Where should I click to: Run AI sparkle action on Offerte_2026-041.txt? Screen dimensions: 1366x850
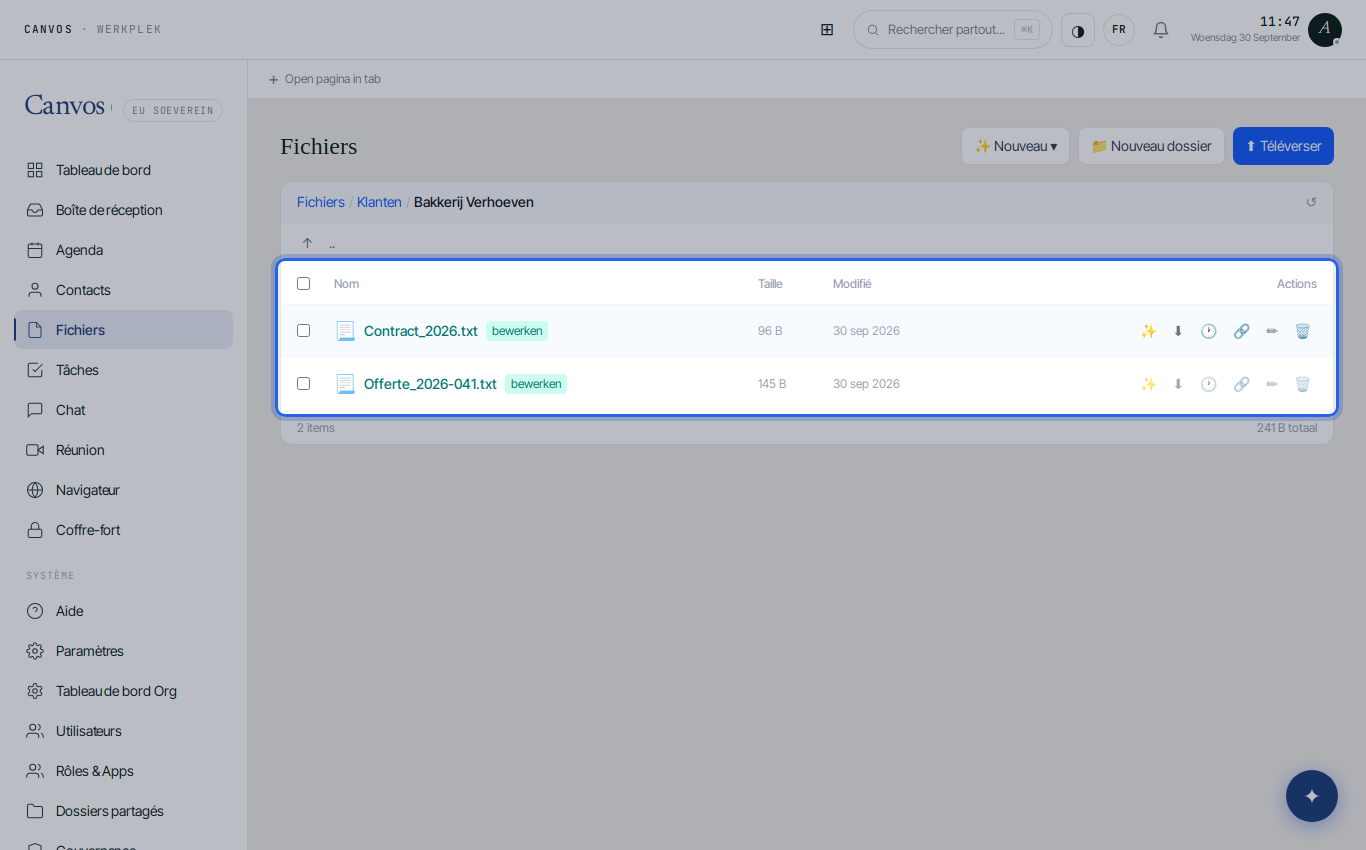tap(1148, 384)
